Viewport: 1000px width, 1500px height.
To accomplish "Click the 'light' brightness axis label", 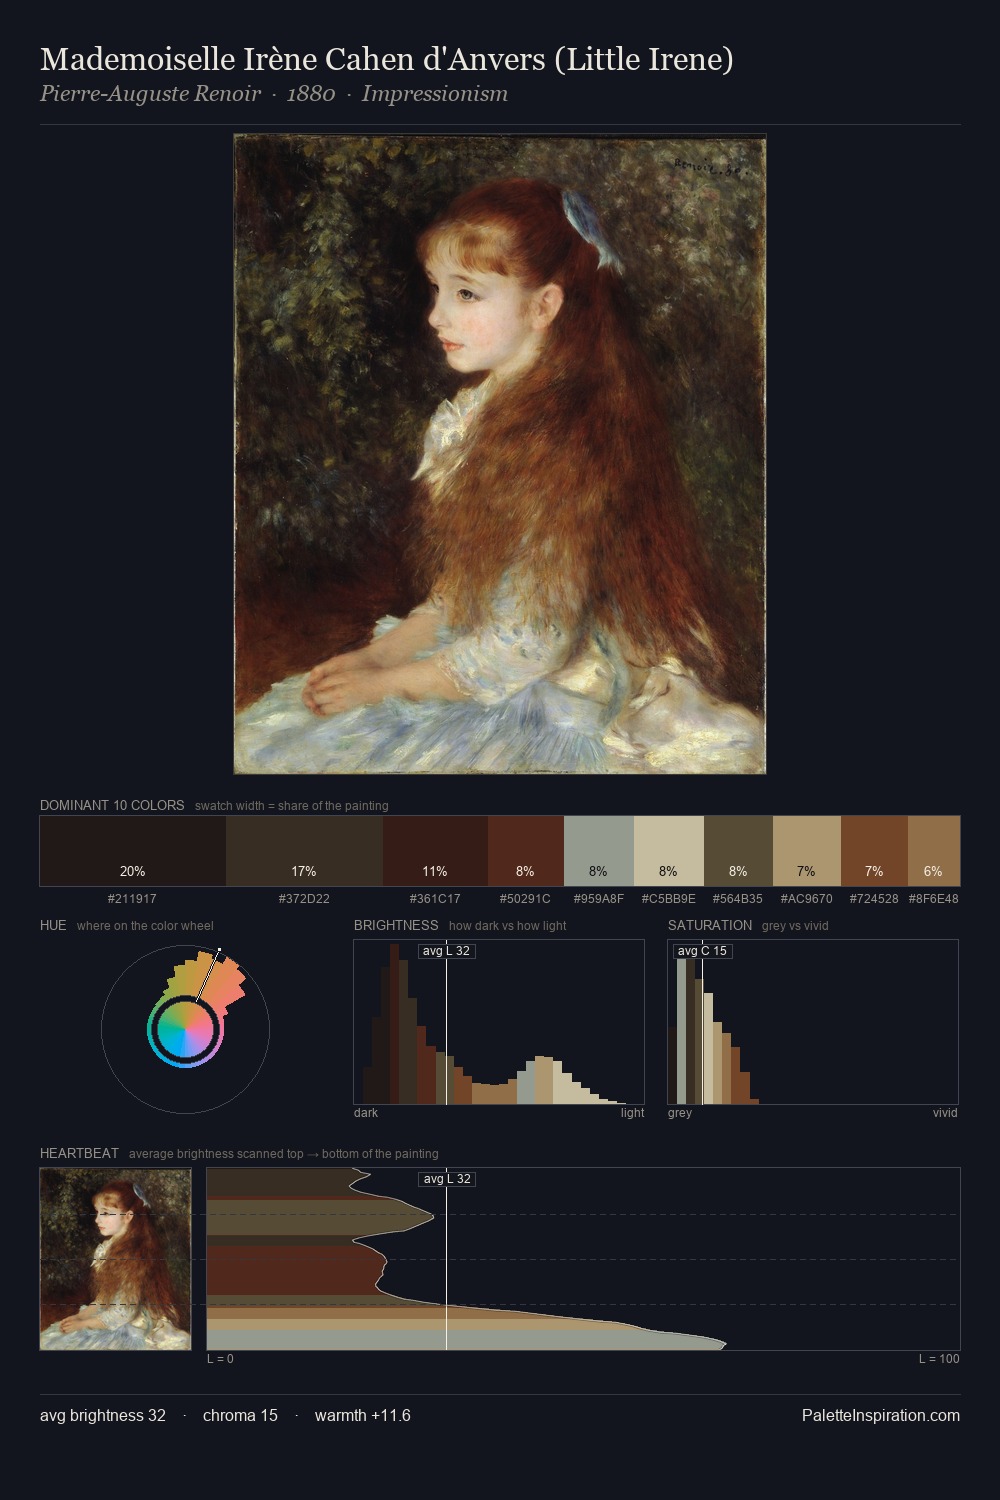I will point(632,1113).
